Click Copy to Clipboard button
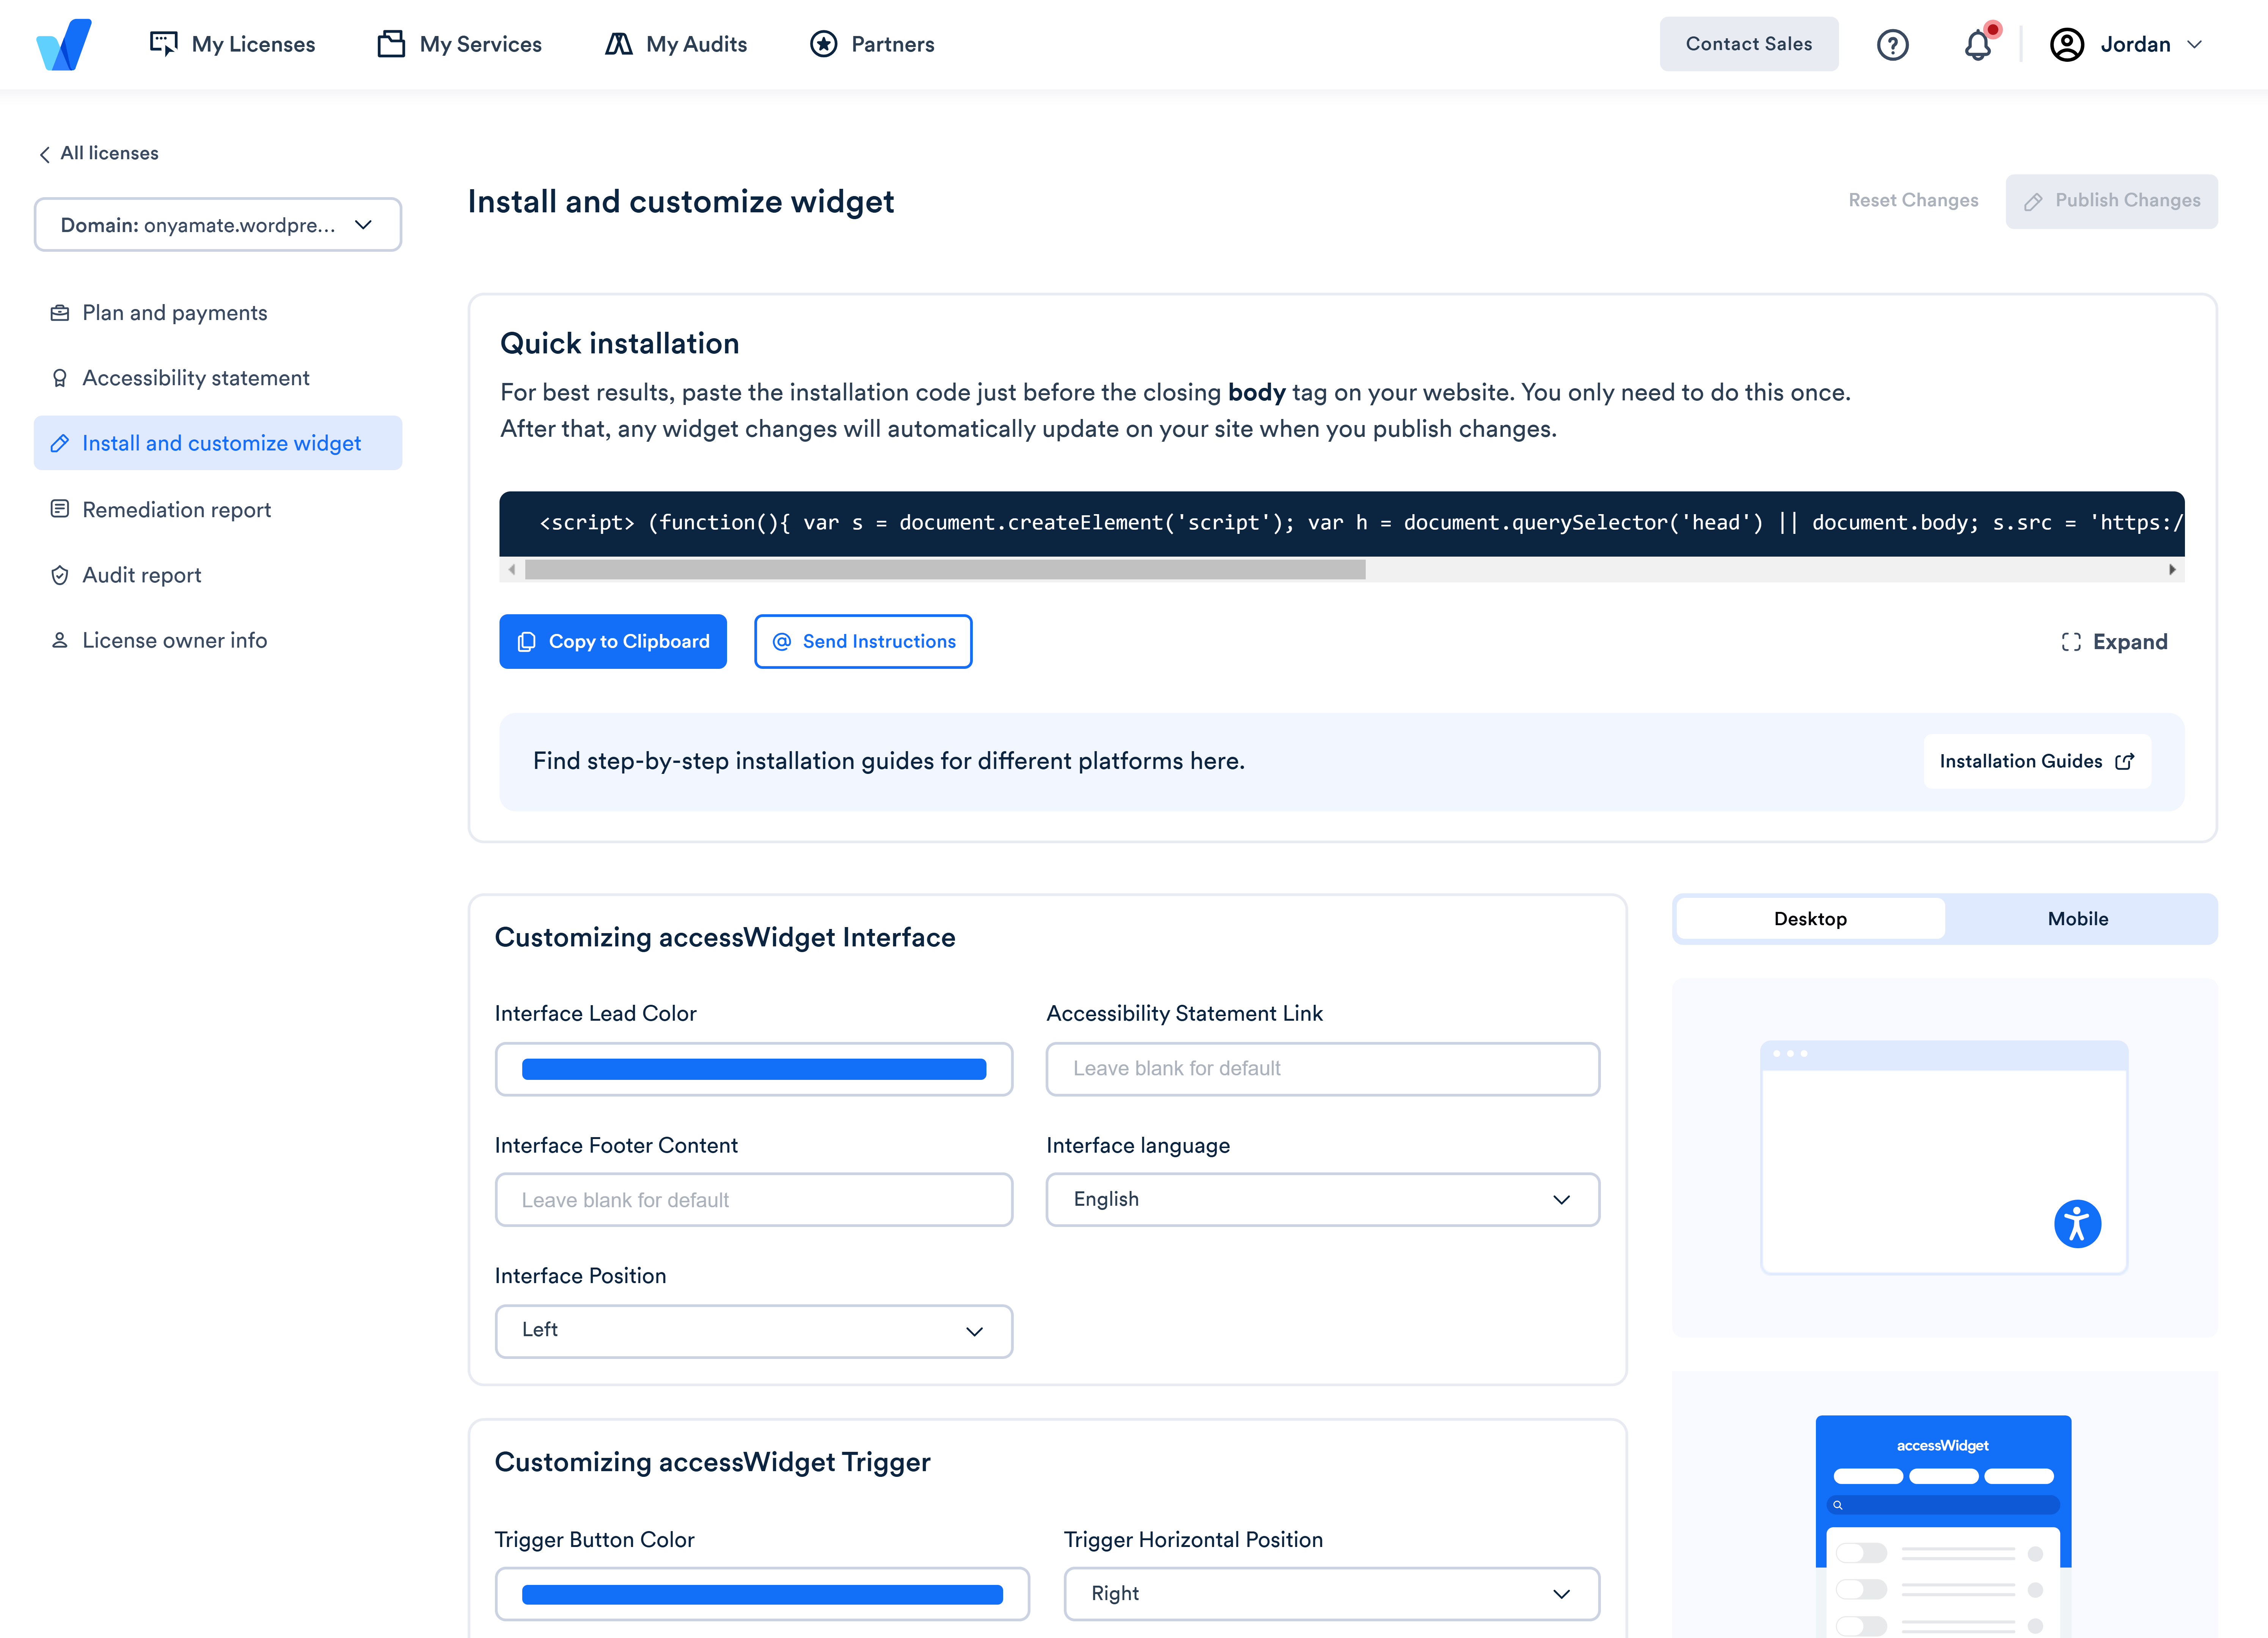This screenshot has height=1638, width=2268. click(x=612, y=642)
